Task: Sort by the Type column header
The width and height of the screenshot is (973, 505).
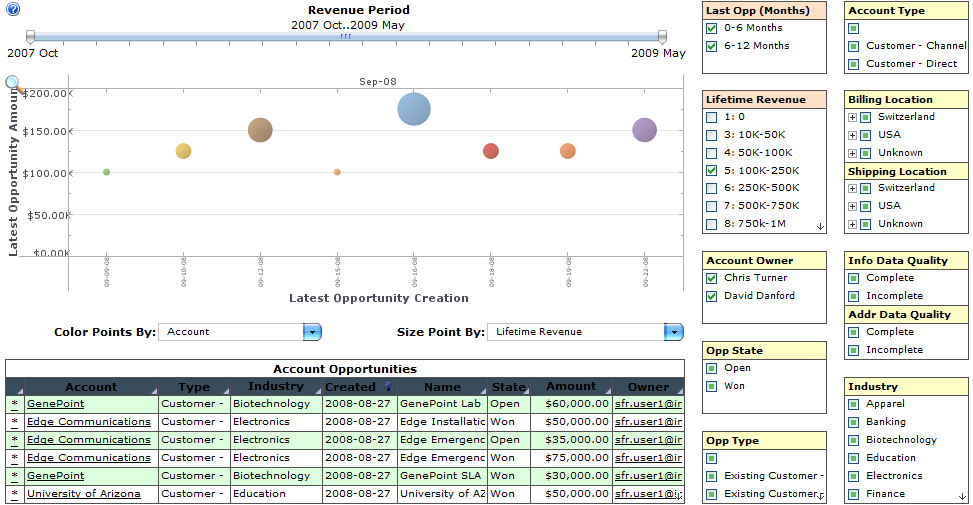Action: click(194, 387)
